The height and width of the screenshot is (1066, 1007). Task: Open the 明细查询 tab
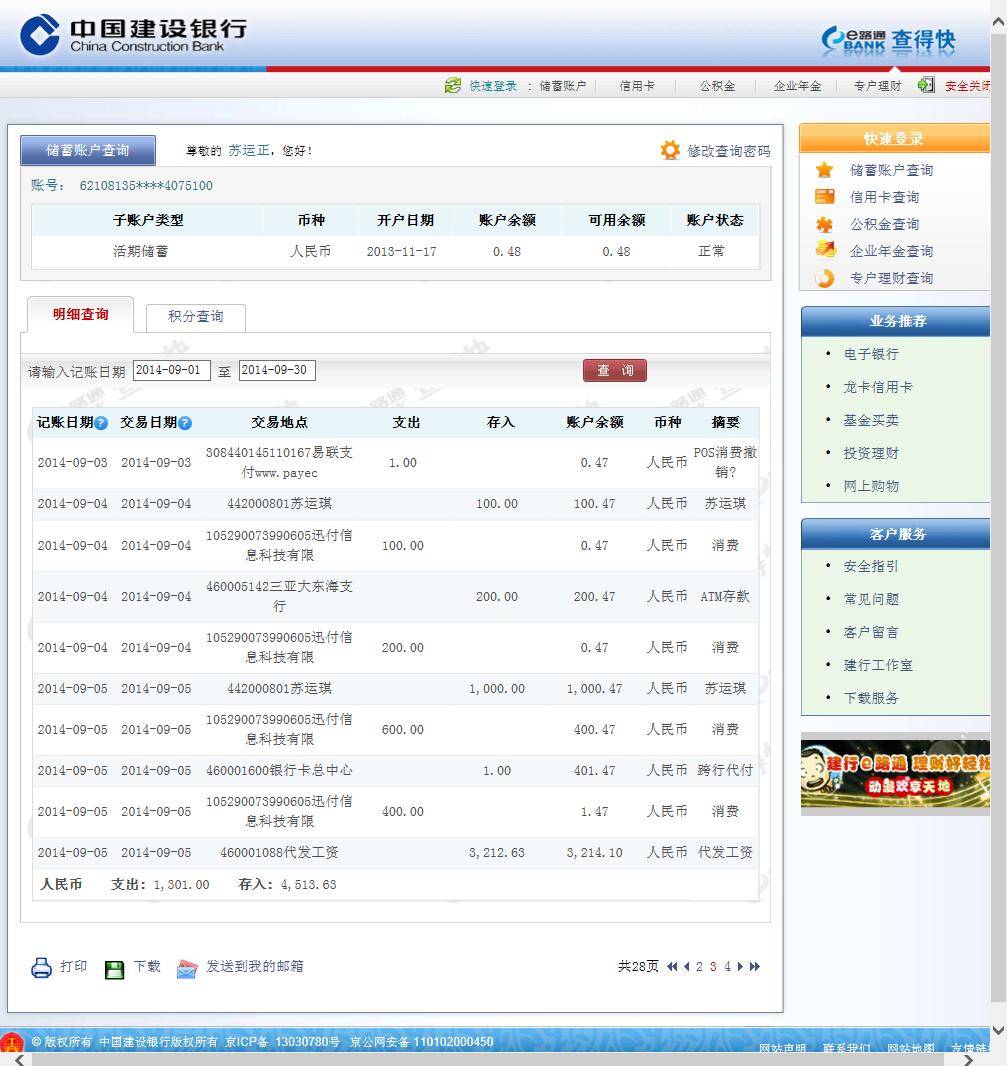80,314
